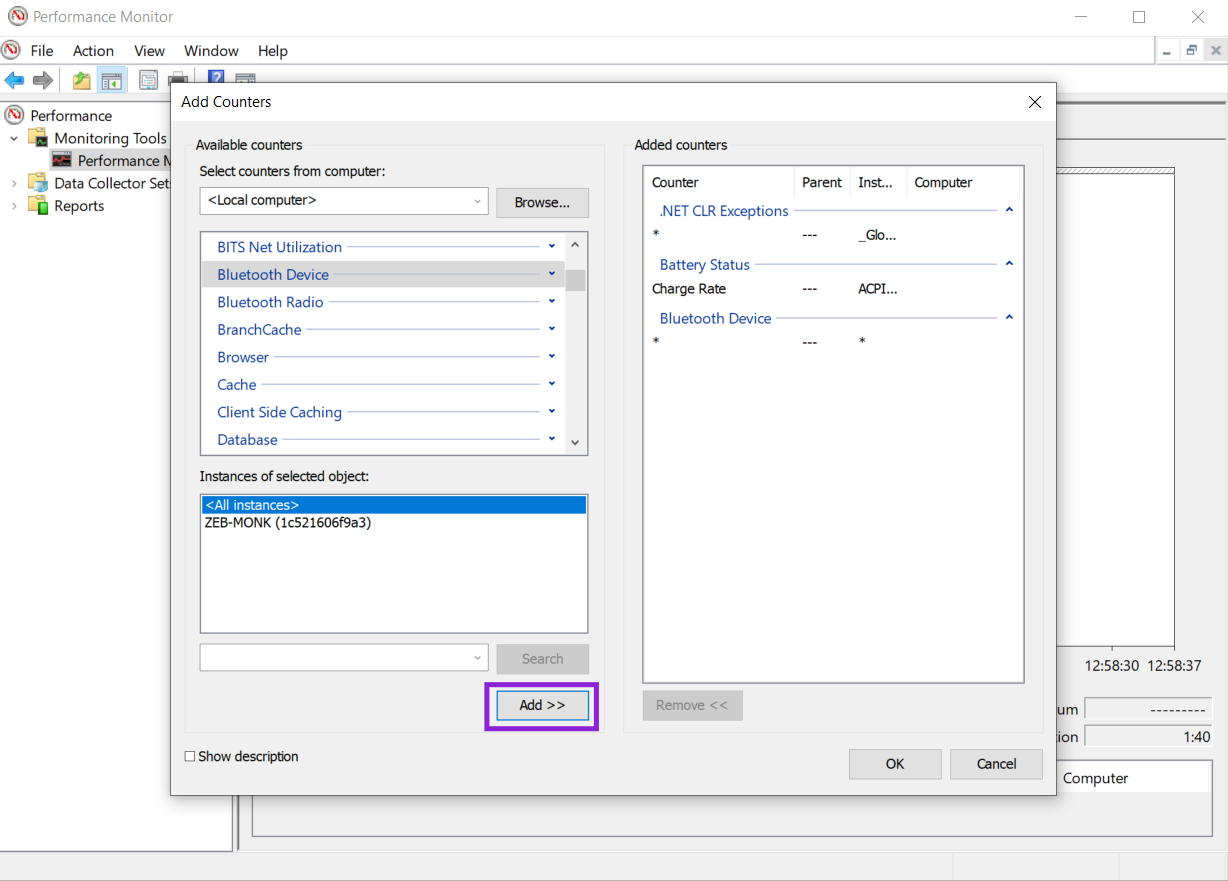This screenshot has height=881, width=1228.
Task: Click the Add >> button
Action: coord(542,705)
